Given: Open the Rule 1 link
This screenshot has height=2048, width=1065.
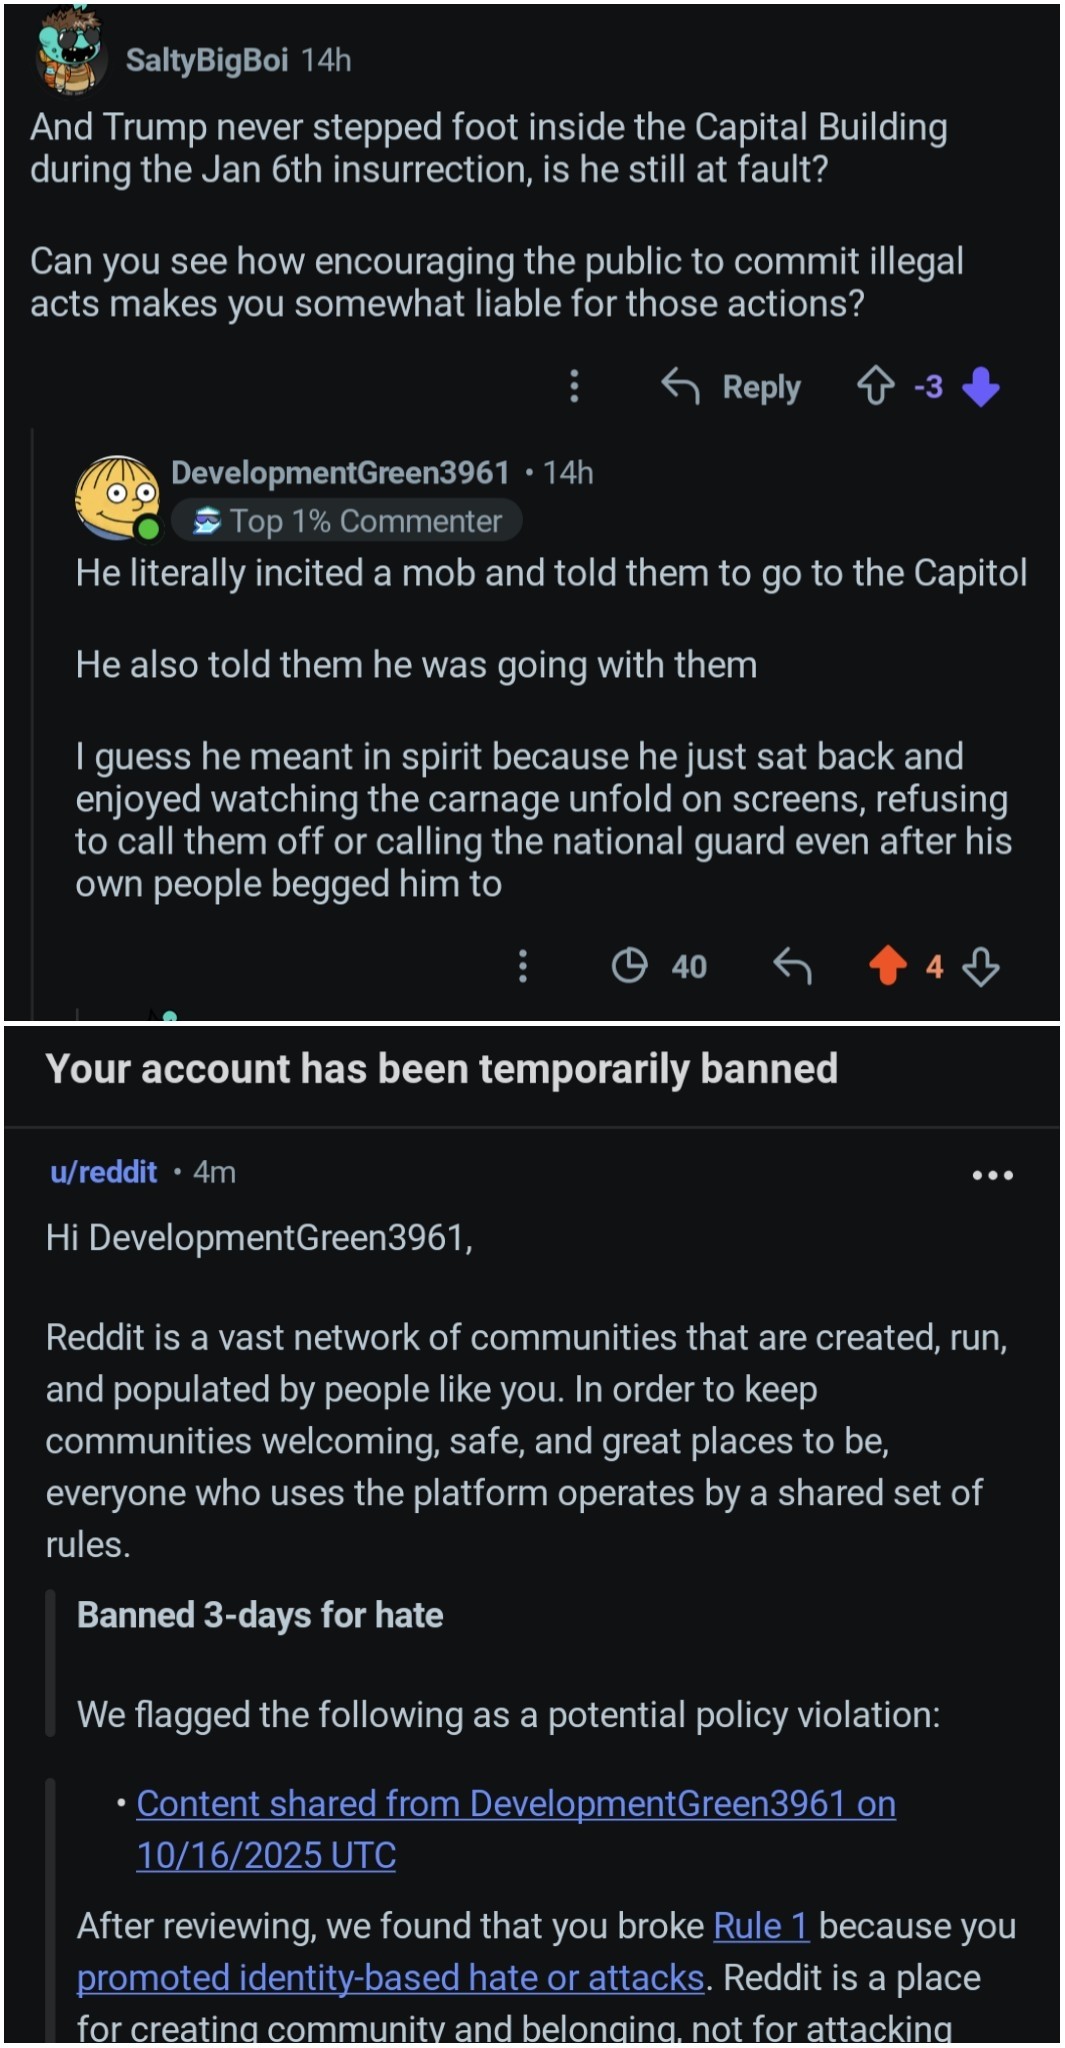Looking at the screenshot, I should pos(760,1926).
